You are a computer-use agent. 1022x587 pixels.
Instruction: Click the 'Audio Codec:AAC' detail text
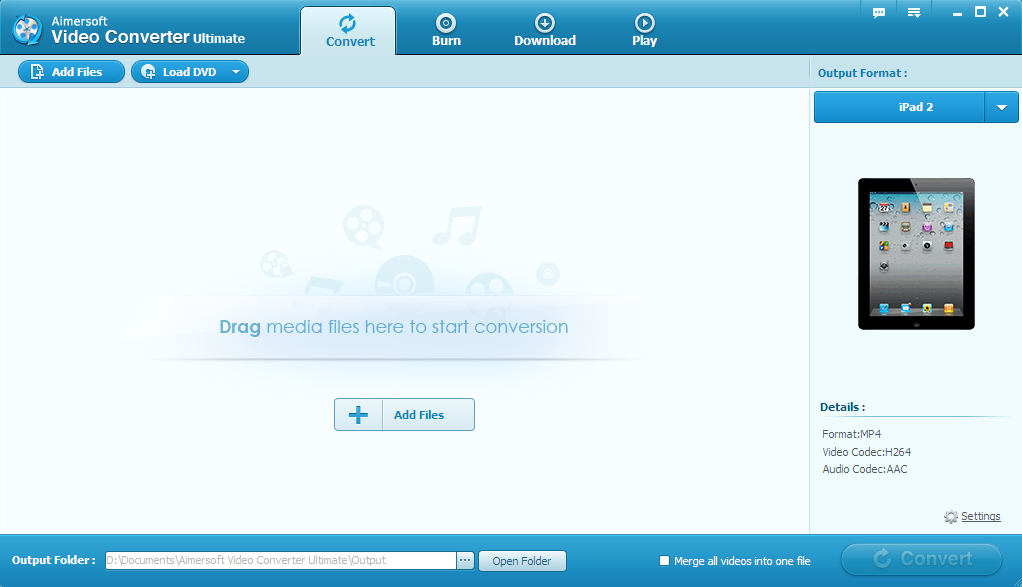click(864, 469)
